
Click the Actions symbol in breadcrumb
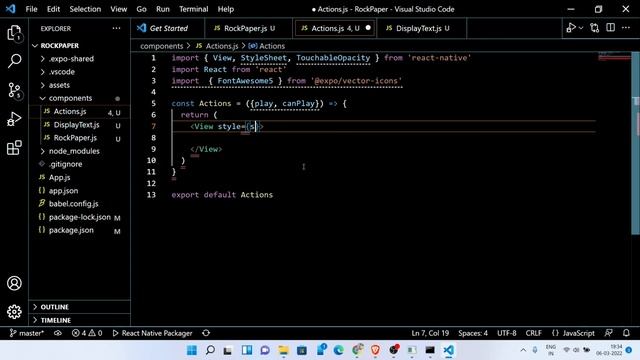[x=267, y=46]
